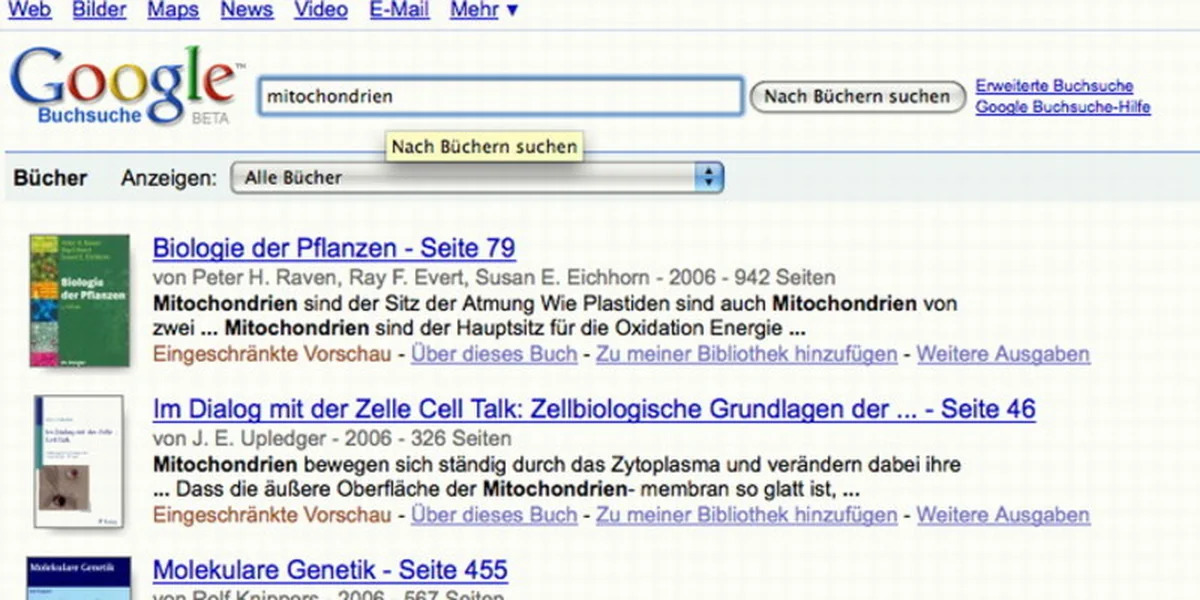Click the mitochondrien search field
This screenshot has height=600, width=1200.
pos(500,97)
